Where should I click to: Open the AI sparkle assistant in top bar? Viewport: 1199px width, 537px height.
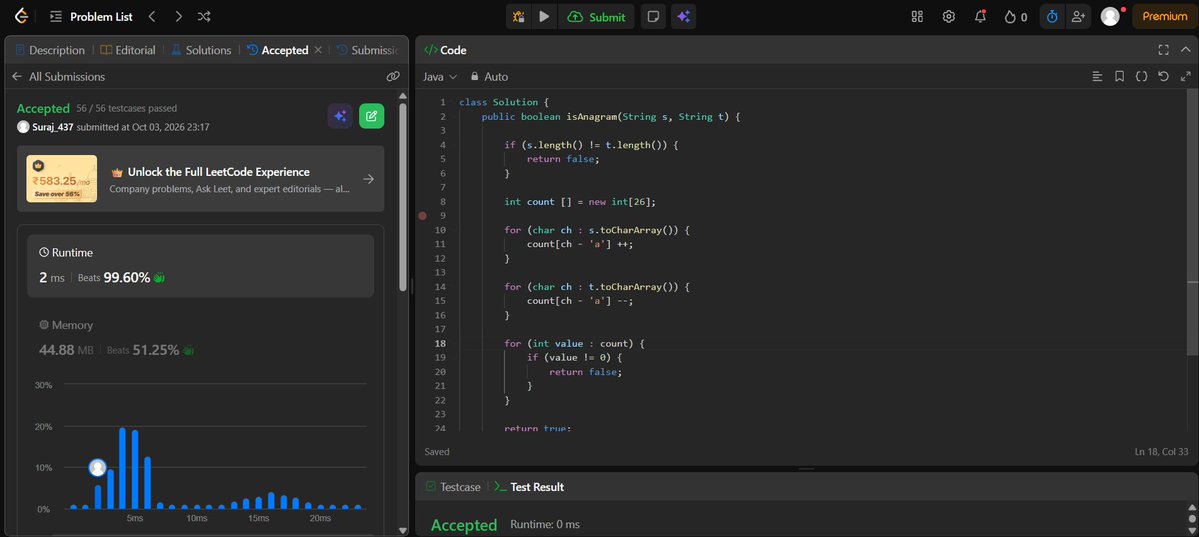click(x=684, y=17)
